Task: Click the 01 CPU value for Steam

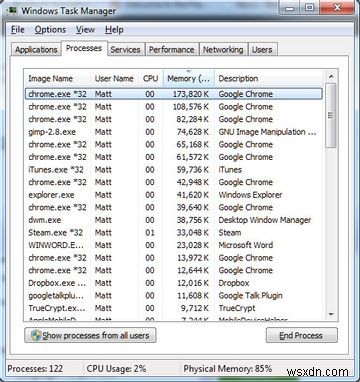Action: coord(150,233)
